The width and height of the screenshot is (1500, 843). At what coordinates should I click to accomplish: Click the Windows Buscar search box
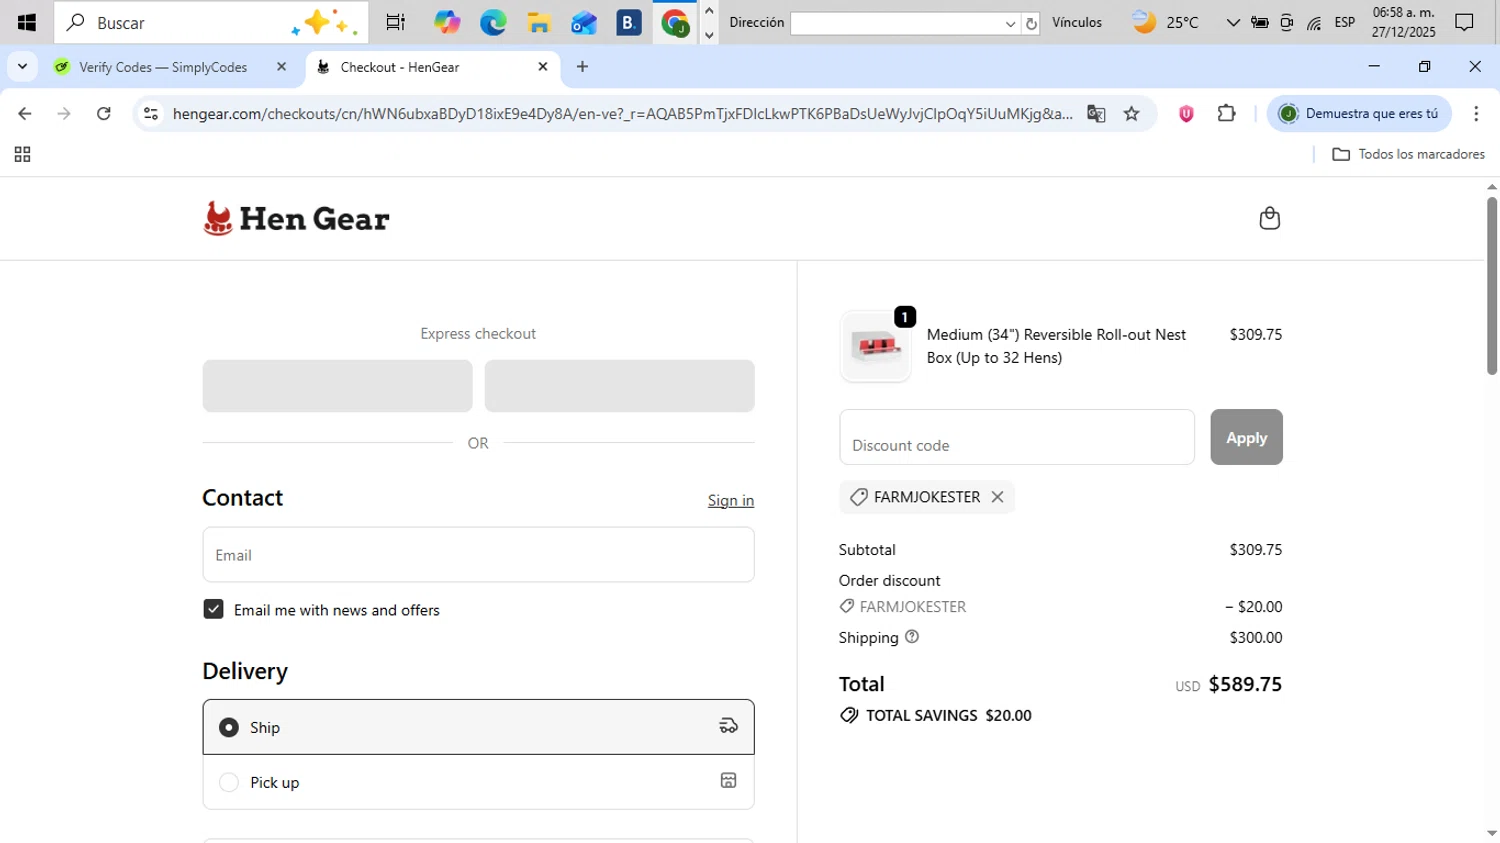point(211,22)
